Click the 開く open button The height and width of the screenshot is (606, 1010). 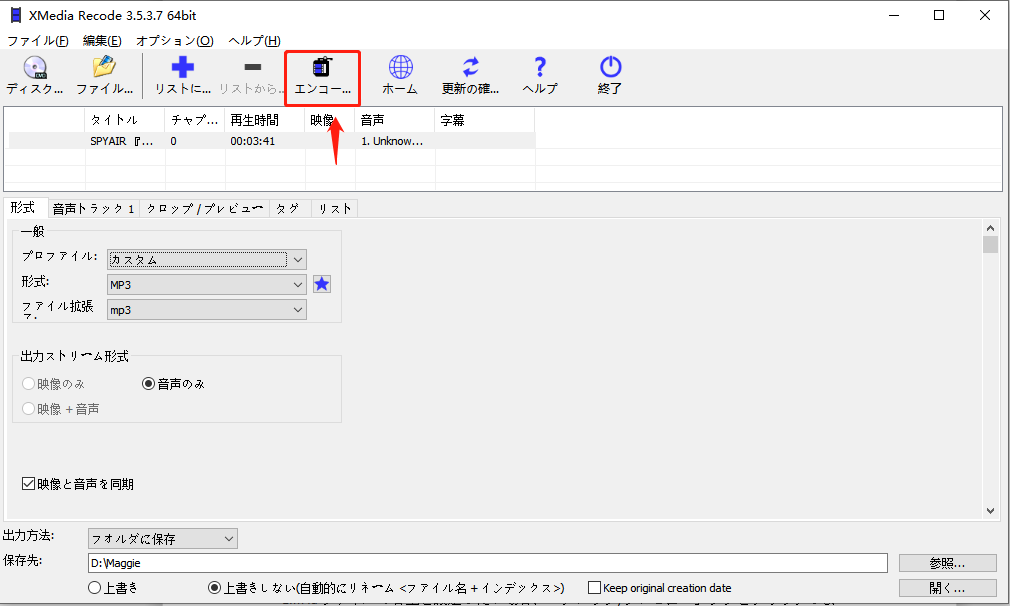(x=945, y=588)
